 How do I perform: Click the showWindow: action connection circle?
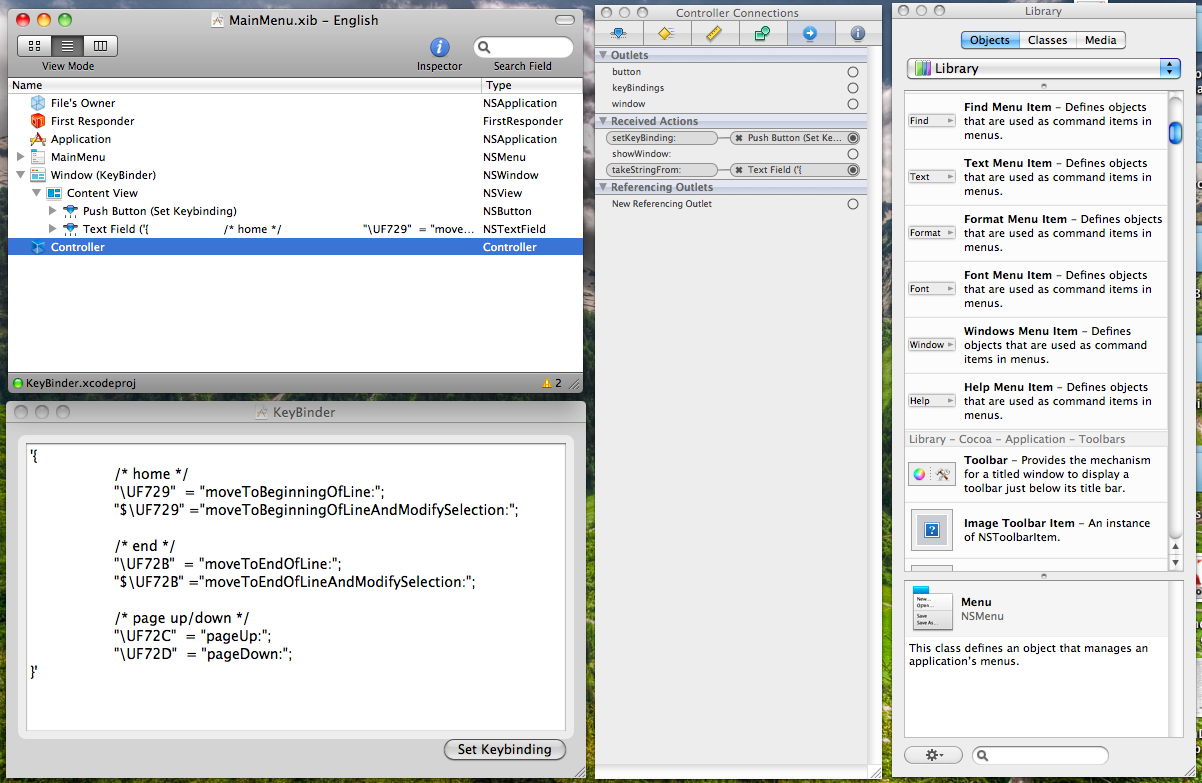click(x=853, y=154)
